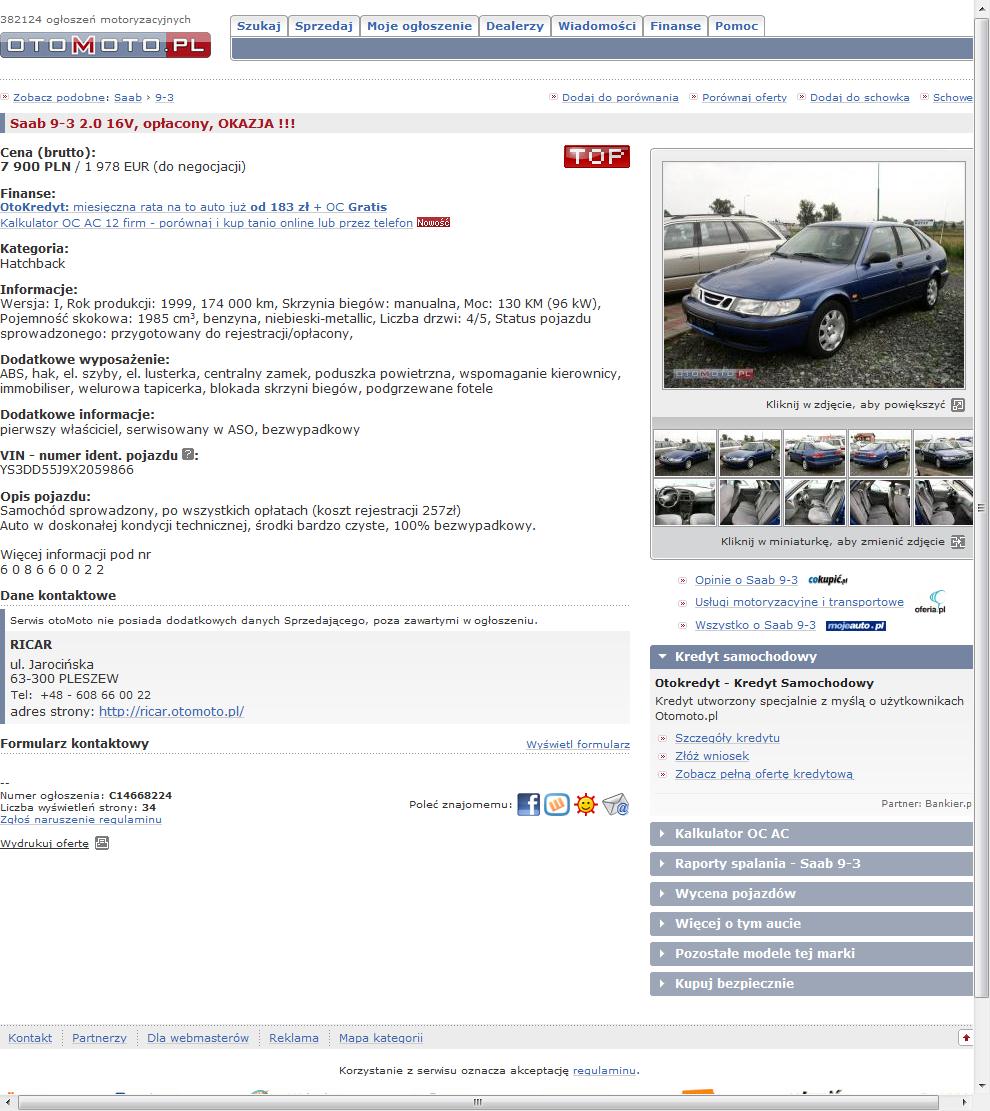This screenshot has width=990, height=1111.
Task: Open Usługi motoryzacyjne i transportowe link
Action: (x=799, y=602)
